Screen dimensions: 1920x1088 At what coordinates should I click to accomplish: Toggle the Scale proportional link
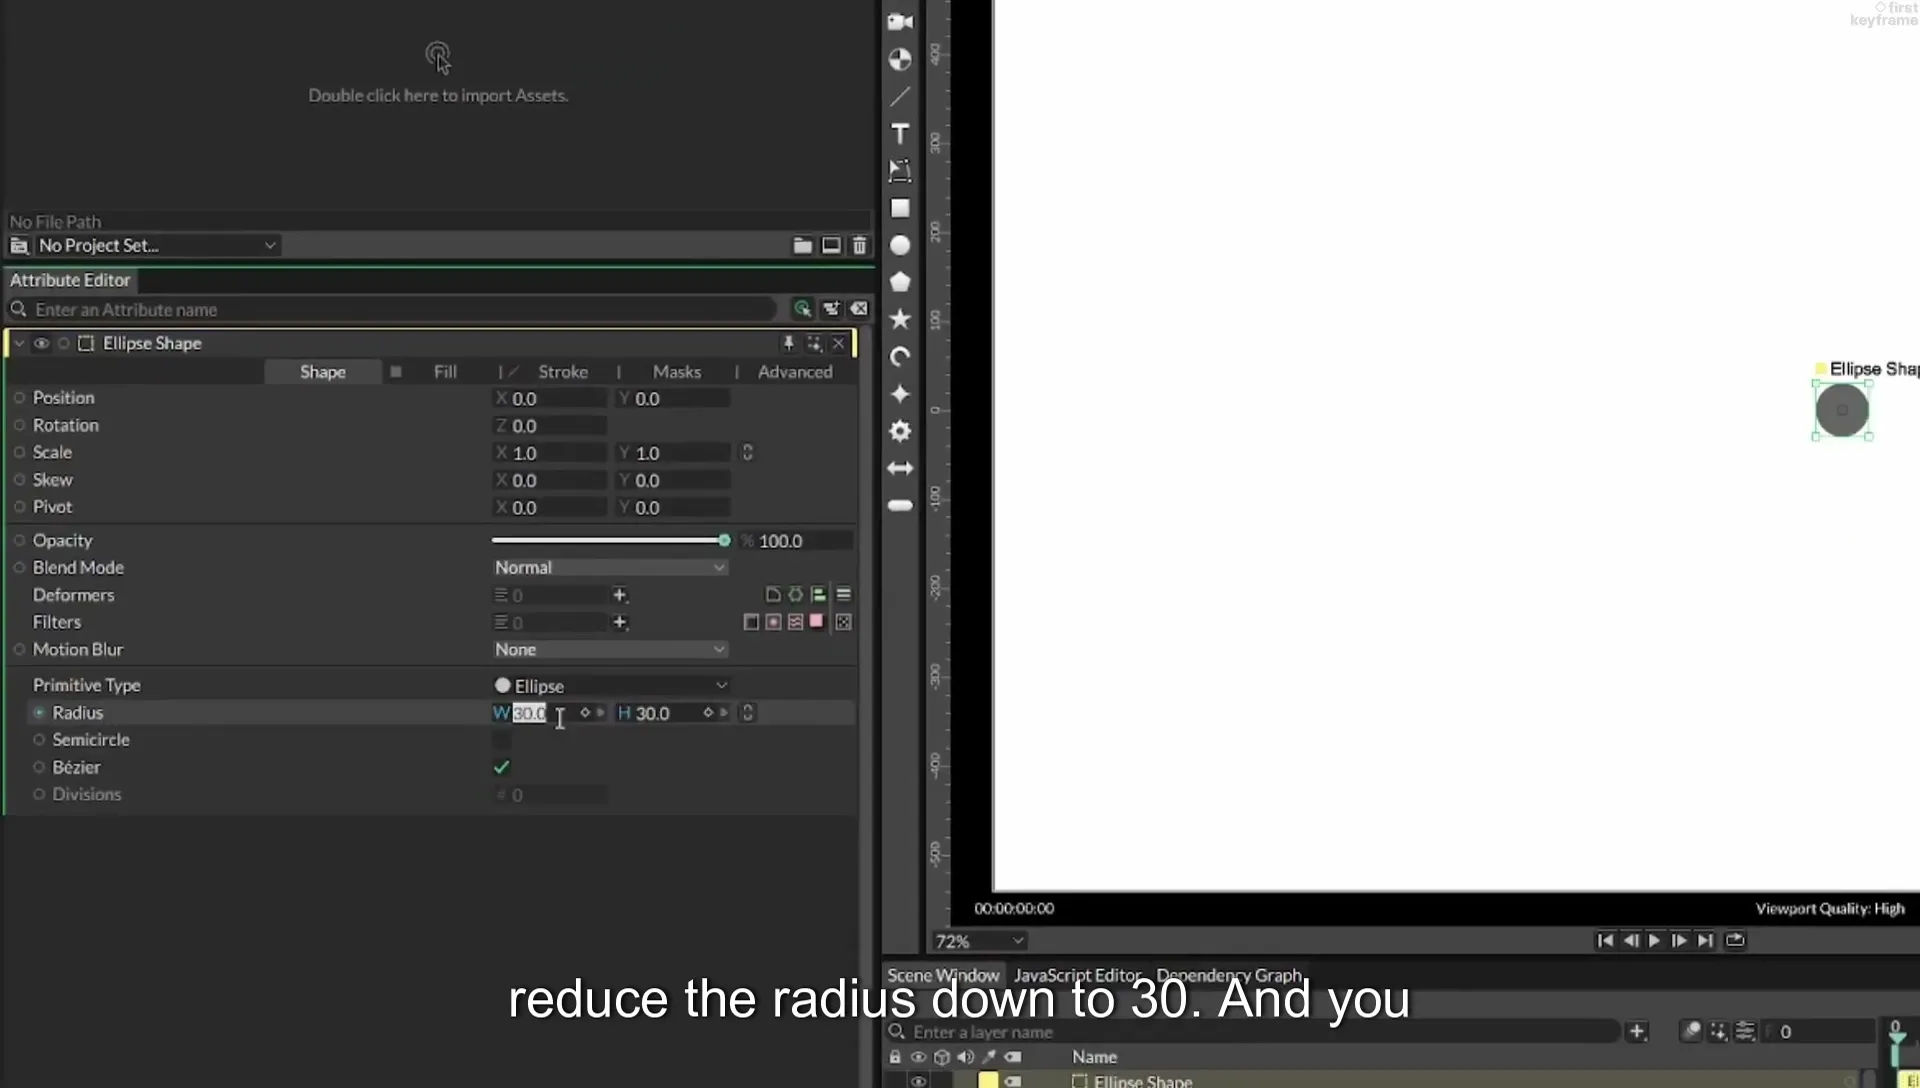click(x=747, y=452)
